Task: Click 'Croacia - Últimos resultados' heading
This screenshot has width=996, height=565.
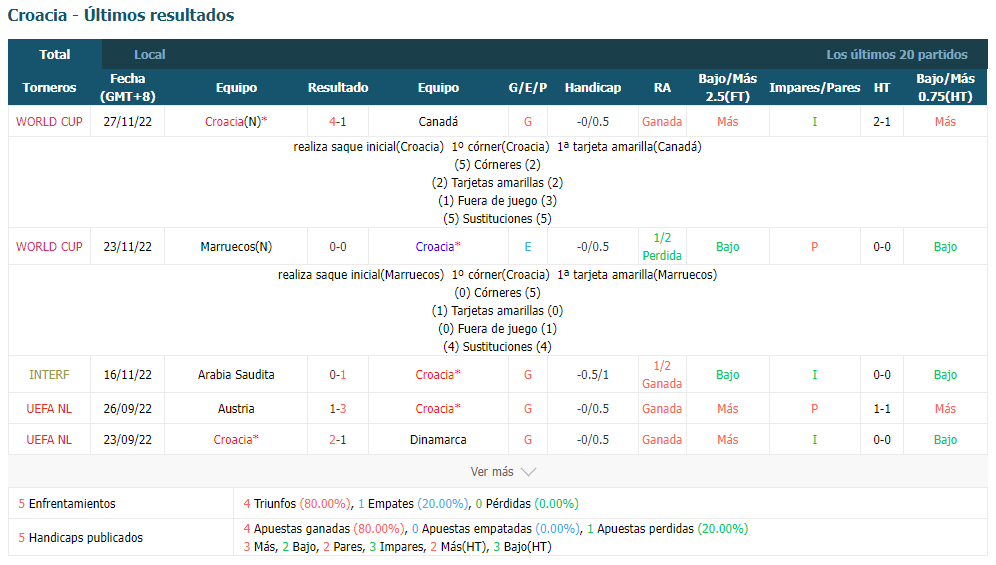Action: tap(121, 15)
